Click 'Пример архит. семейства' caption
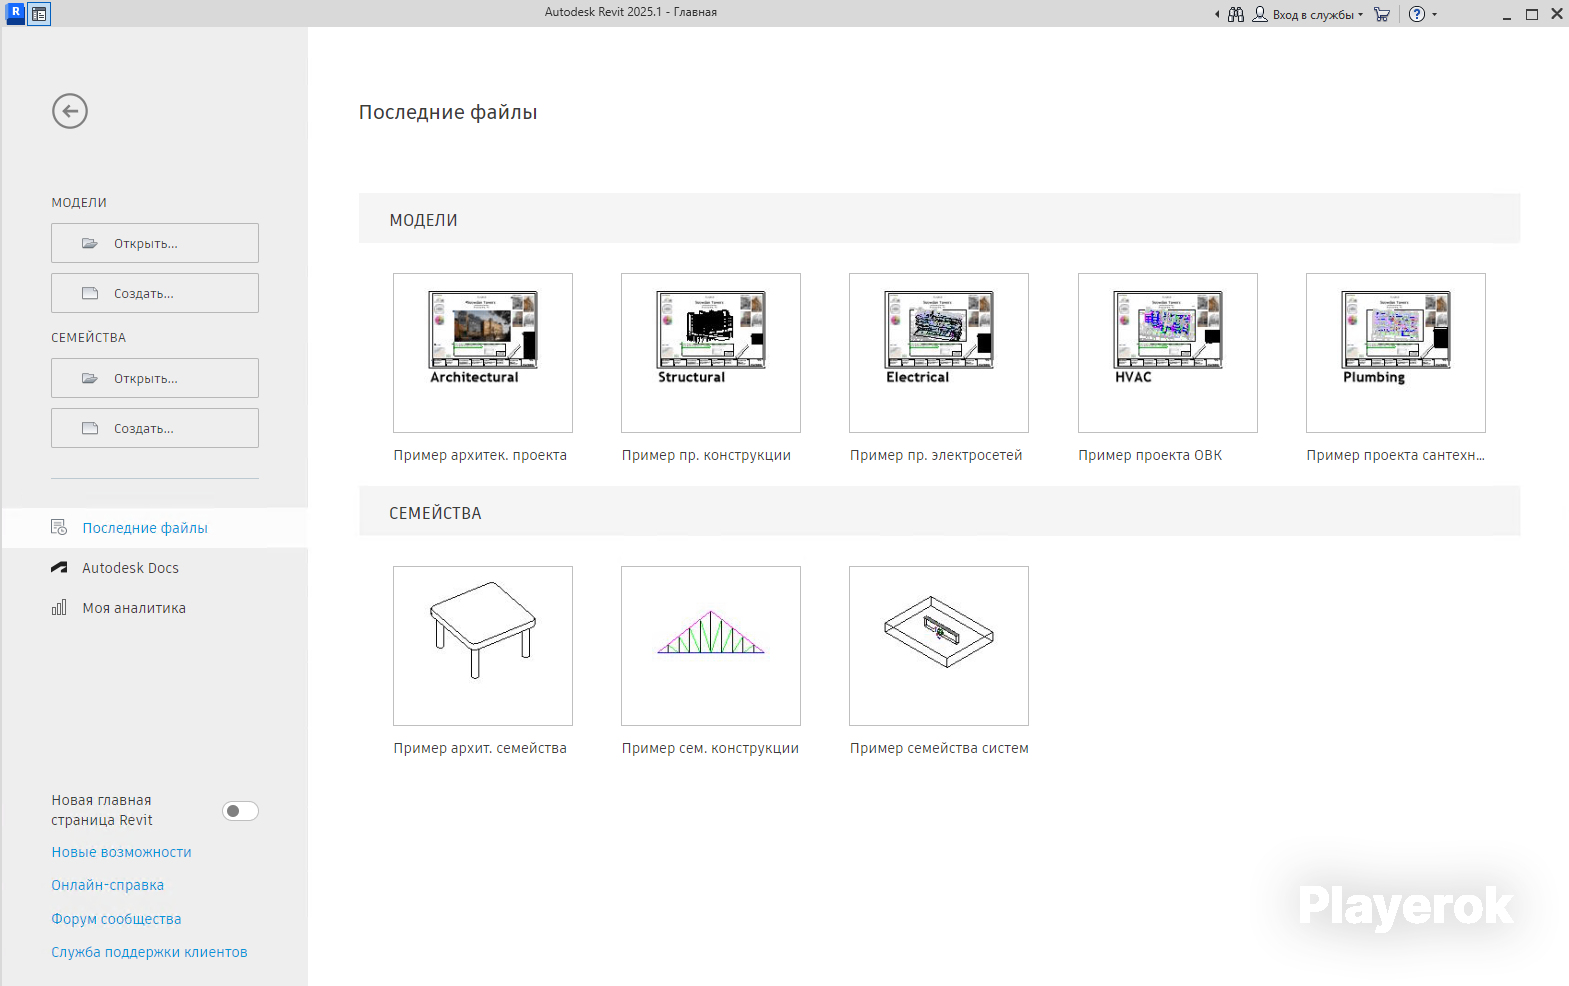Screen dimensions: 1569x986 click(480, 748)
